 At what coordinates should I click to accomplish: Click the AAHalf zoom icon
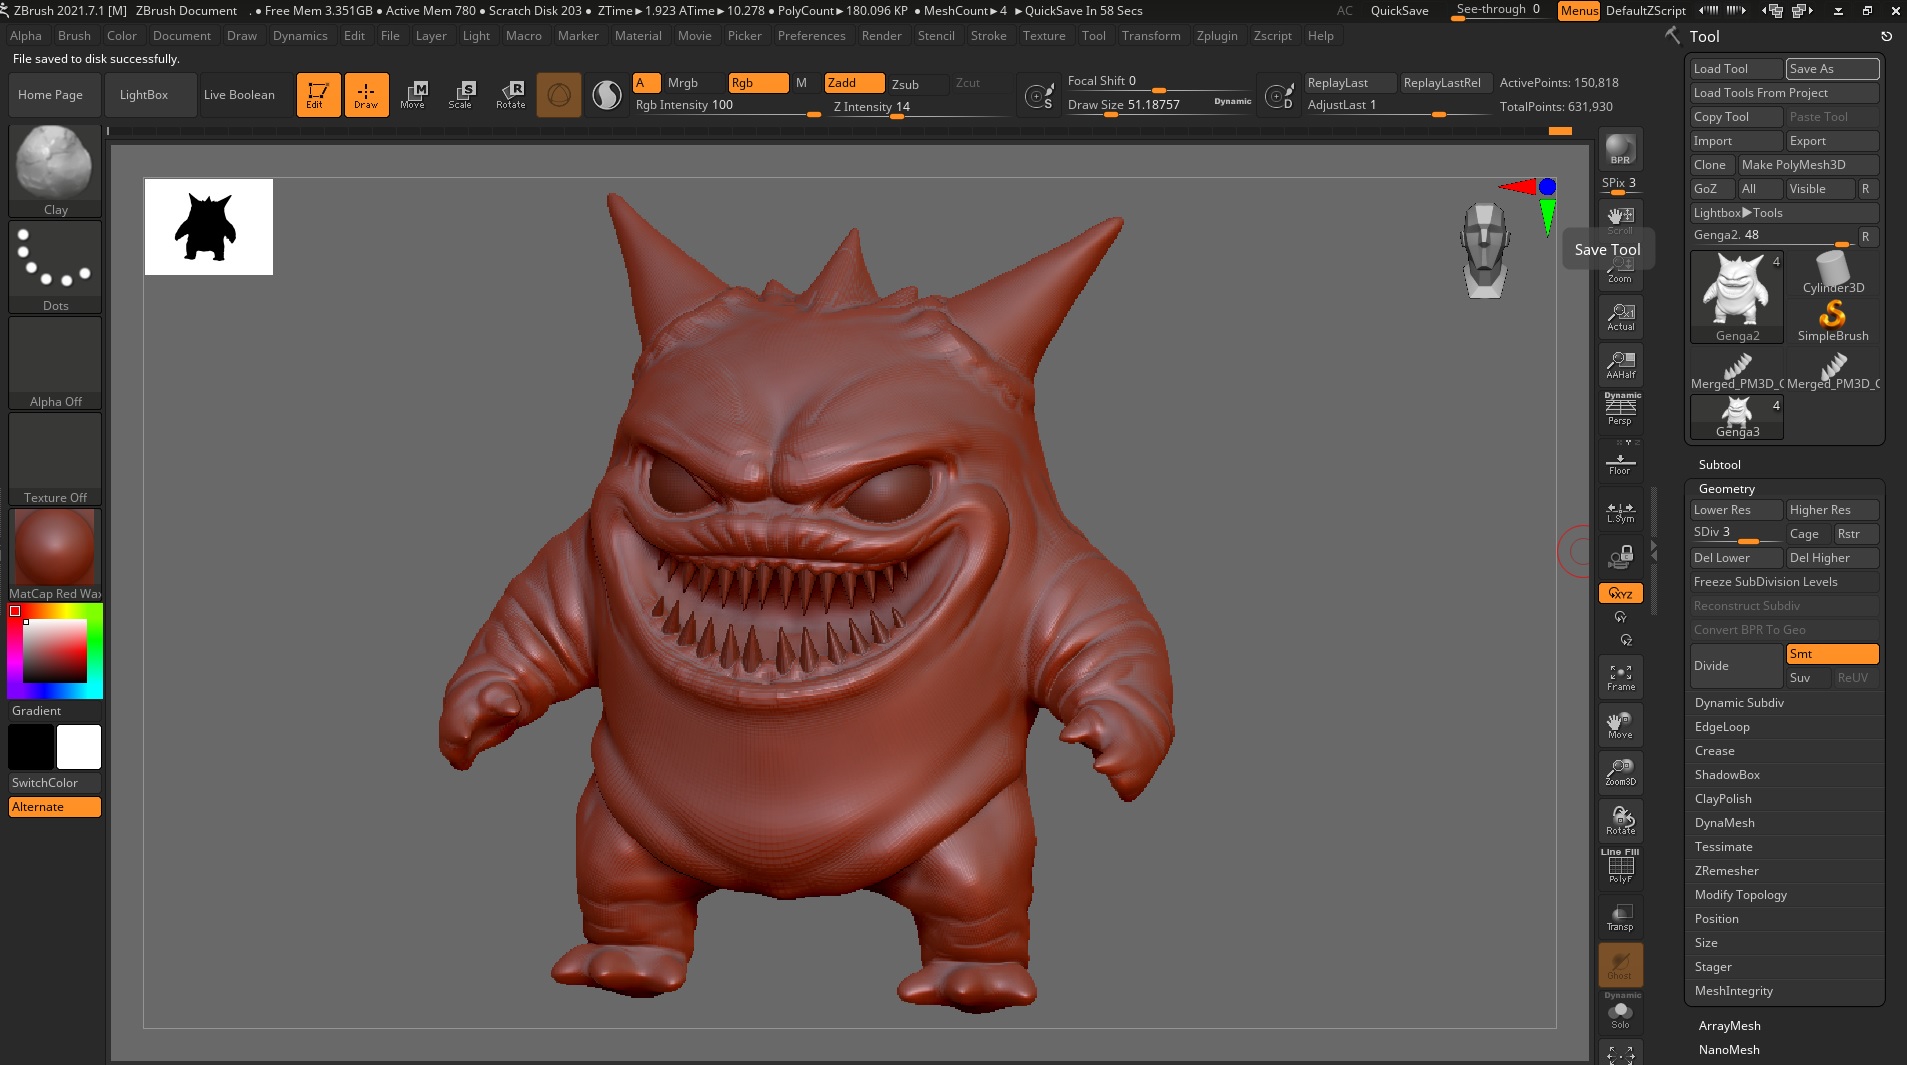click(1620, 365)
